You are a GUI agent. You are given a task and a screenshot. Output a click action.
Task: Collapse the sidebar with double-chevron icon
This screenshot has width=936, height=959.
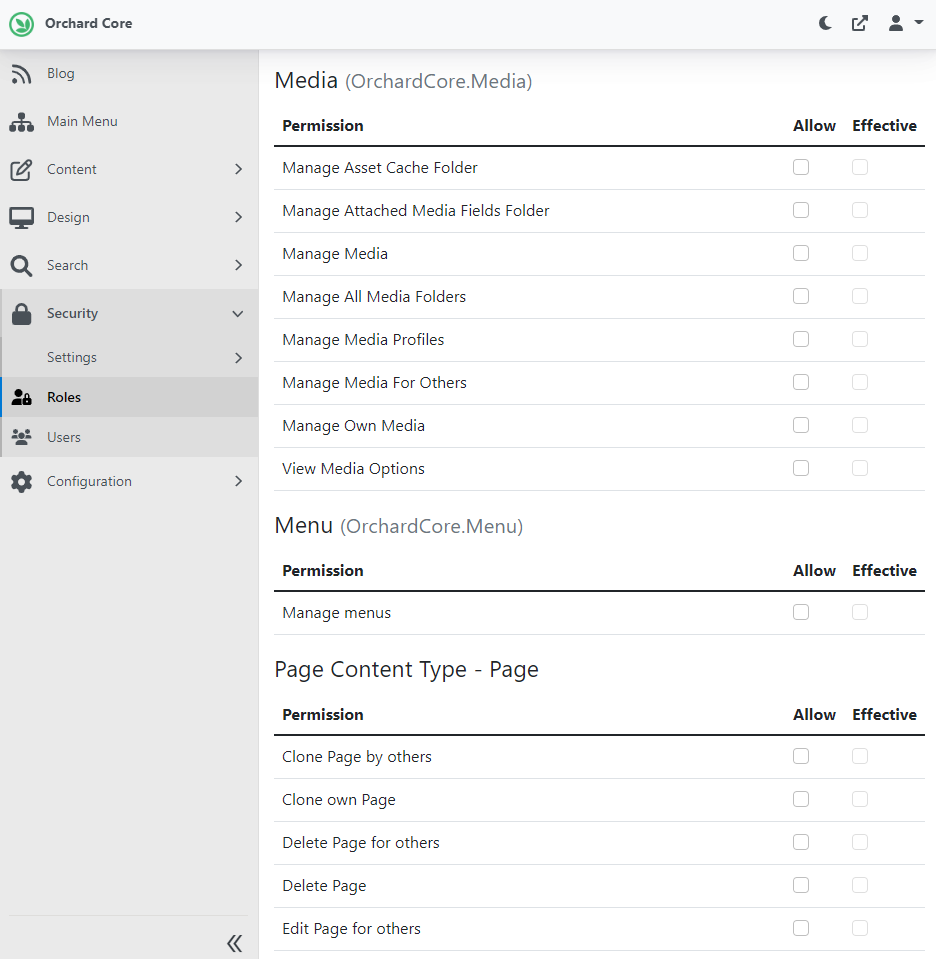coord(235,943)
